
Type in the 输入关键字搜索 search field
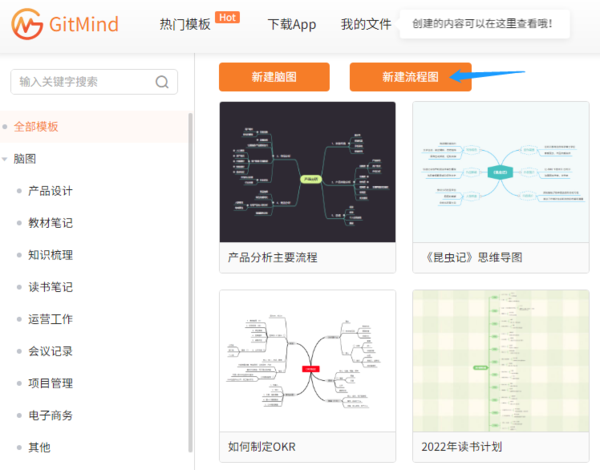tap(85, 82)
